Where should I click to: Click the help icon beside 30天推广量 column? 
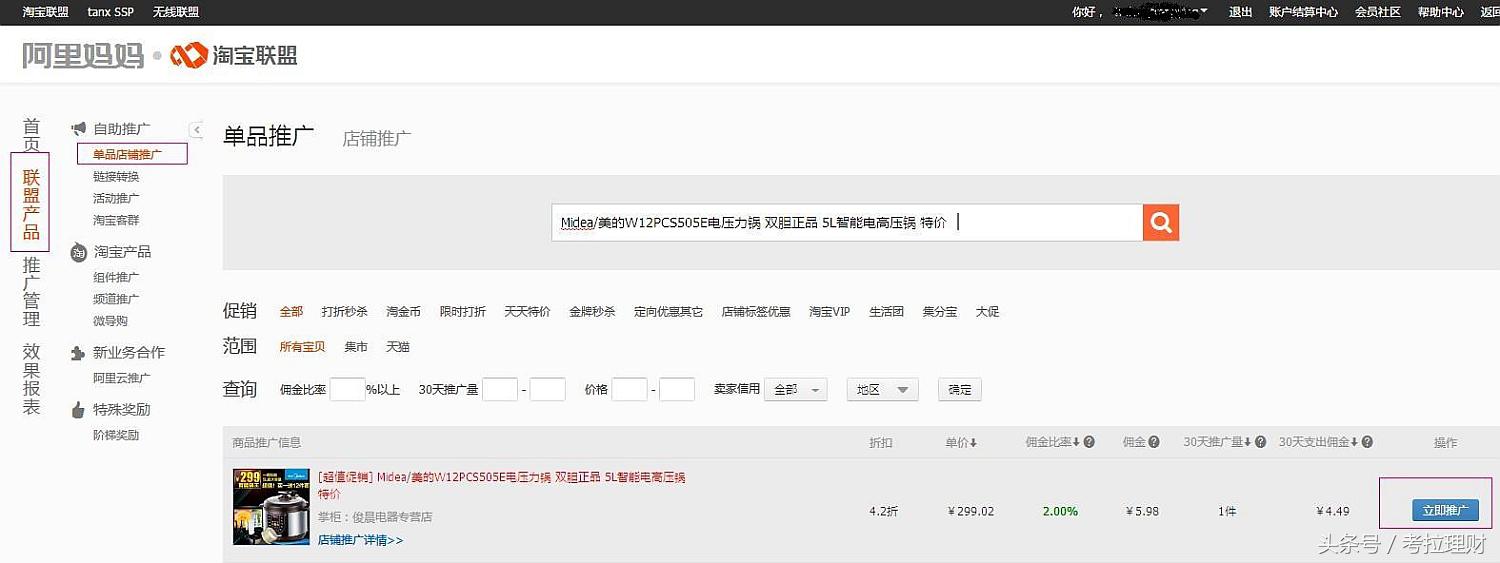(x=1261, y=442)
